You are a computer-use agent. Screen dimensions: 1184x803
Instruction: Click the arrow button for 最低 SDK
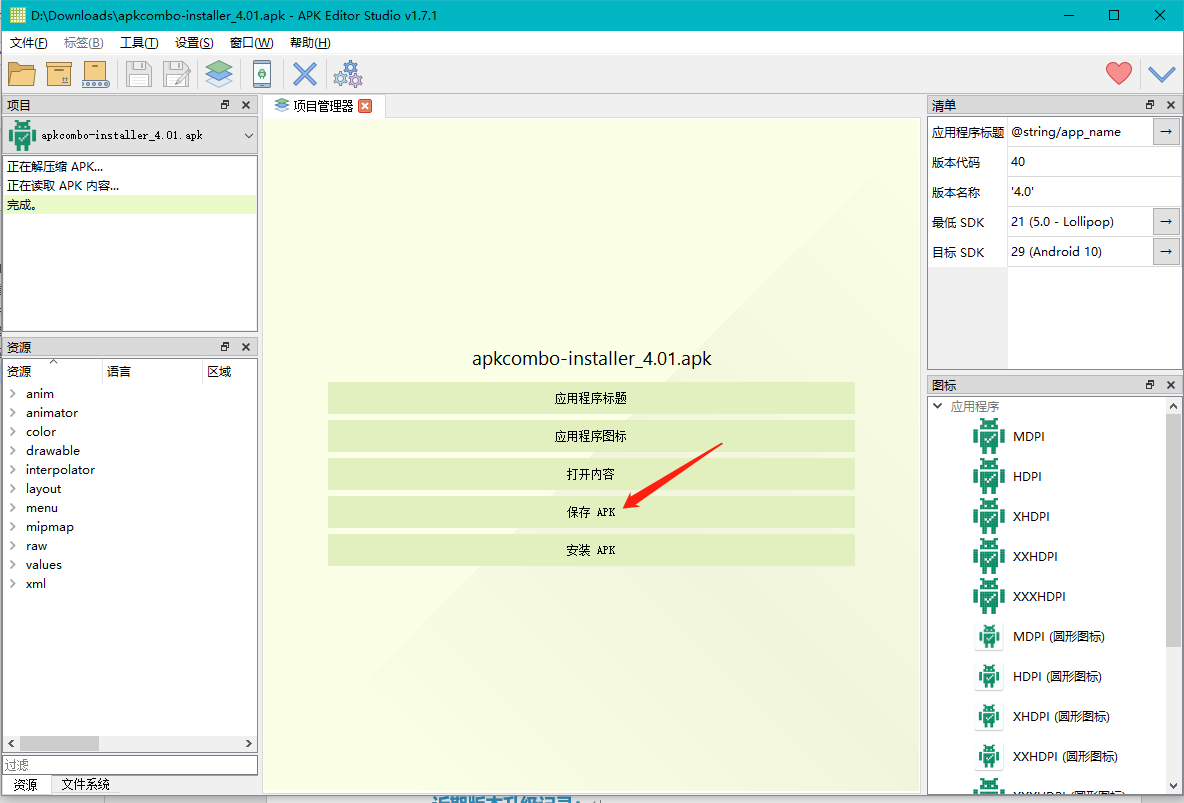click(x=1166, y=221)
